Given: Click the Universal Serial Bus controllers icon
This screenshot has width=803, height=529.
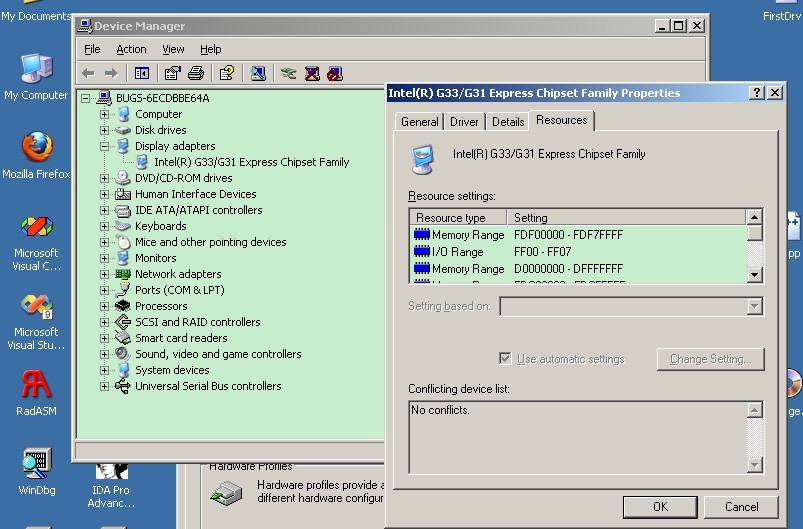Looking at the screenshot, I should click(122, 386).
